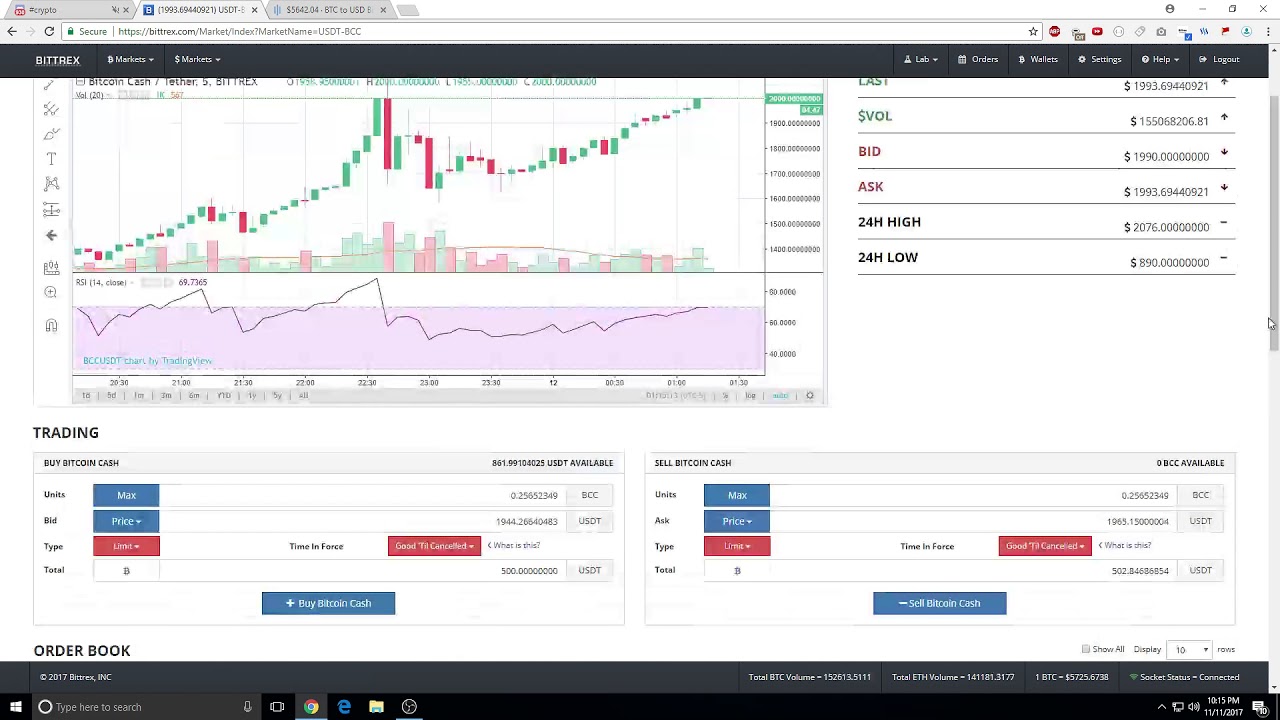Toggle the auto scale on the chart
Screen dimensions: 1280x720
coord(780,395)
